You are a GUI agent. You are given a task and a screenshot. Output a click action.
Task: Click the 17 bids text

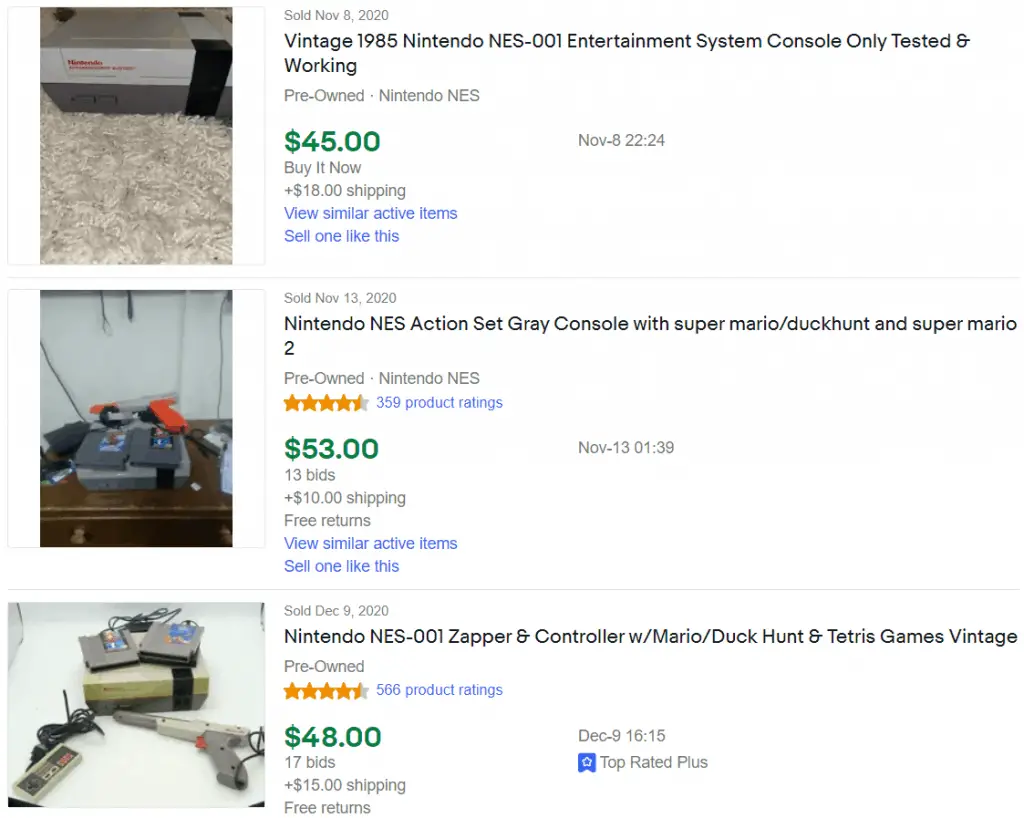[310, 763]
